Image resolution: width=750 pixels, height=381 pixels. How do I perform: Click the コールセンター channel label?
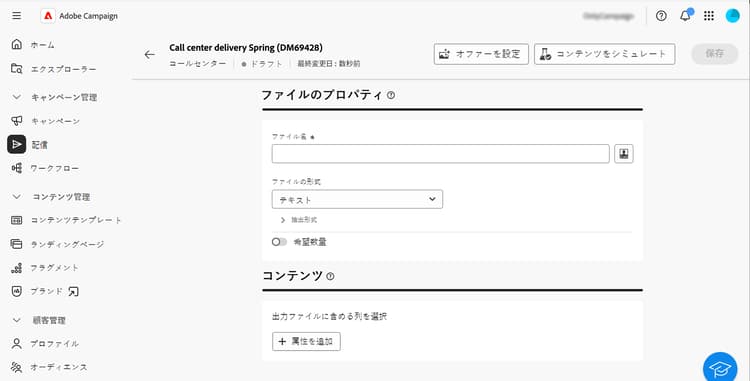point(198,64)
